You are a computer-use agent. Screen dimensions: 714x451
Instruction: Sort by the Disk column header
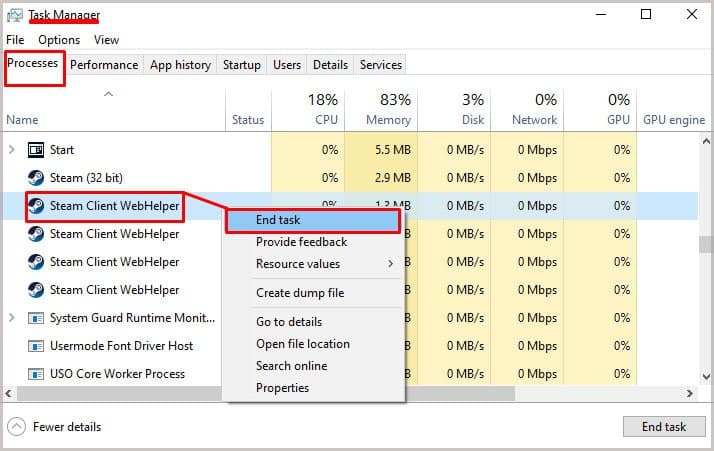(x=454, y=111)
